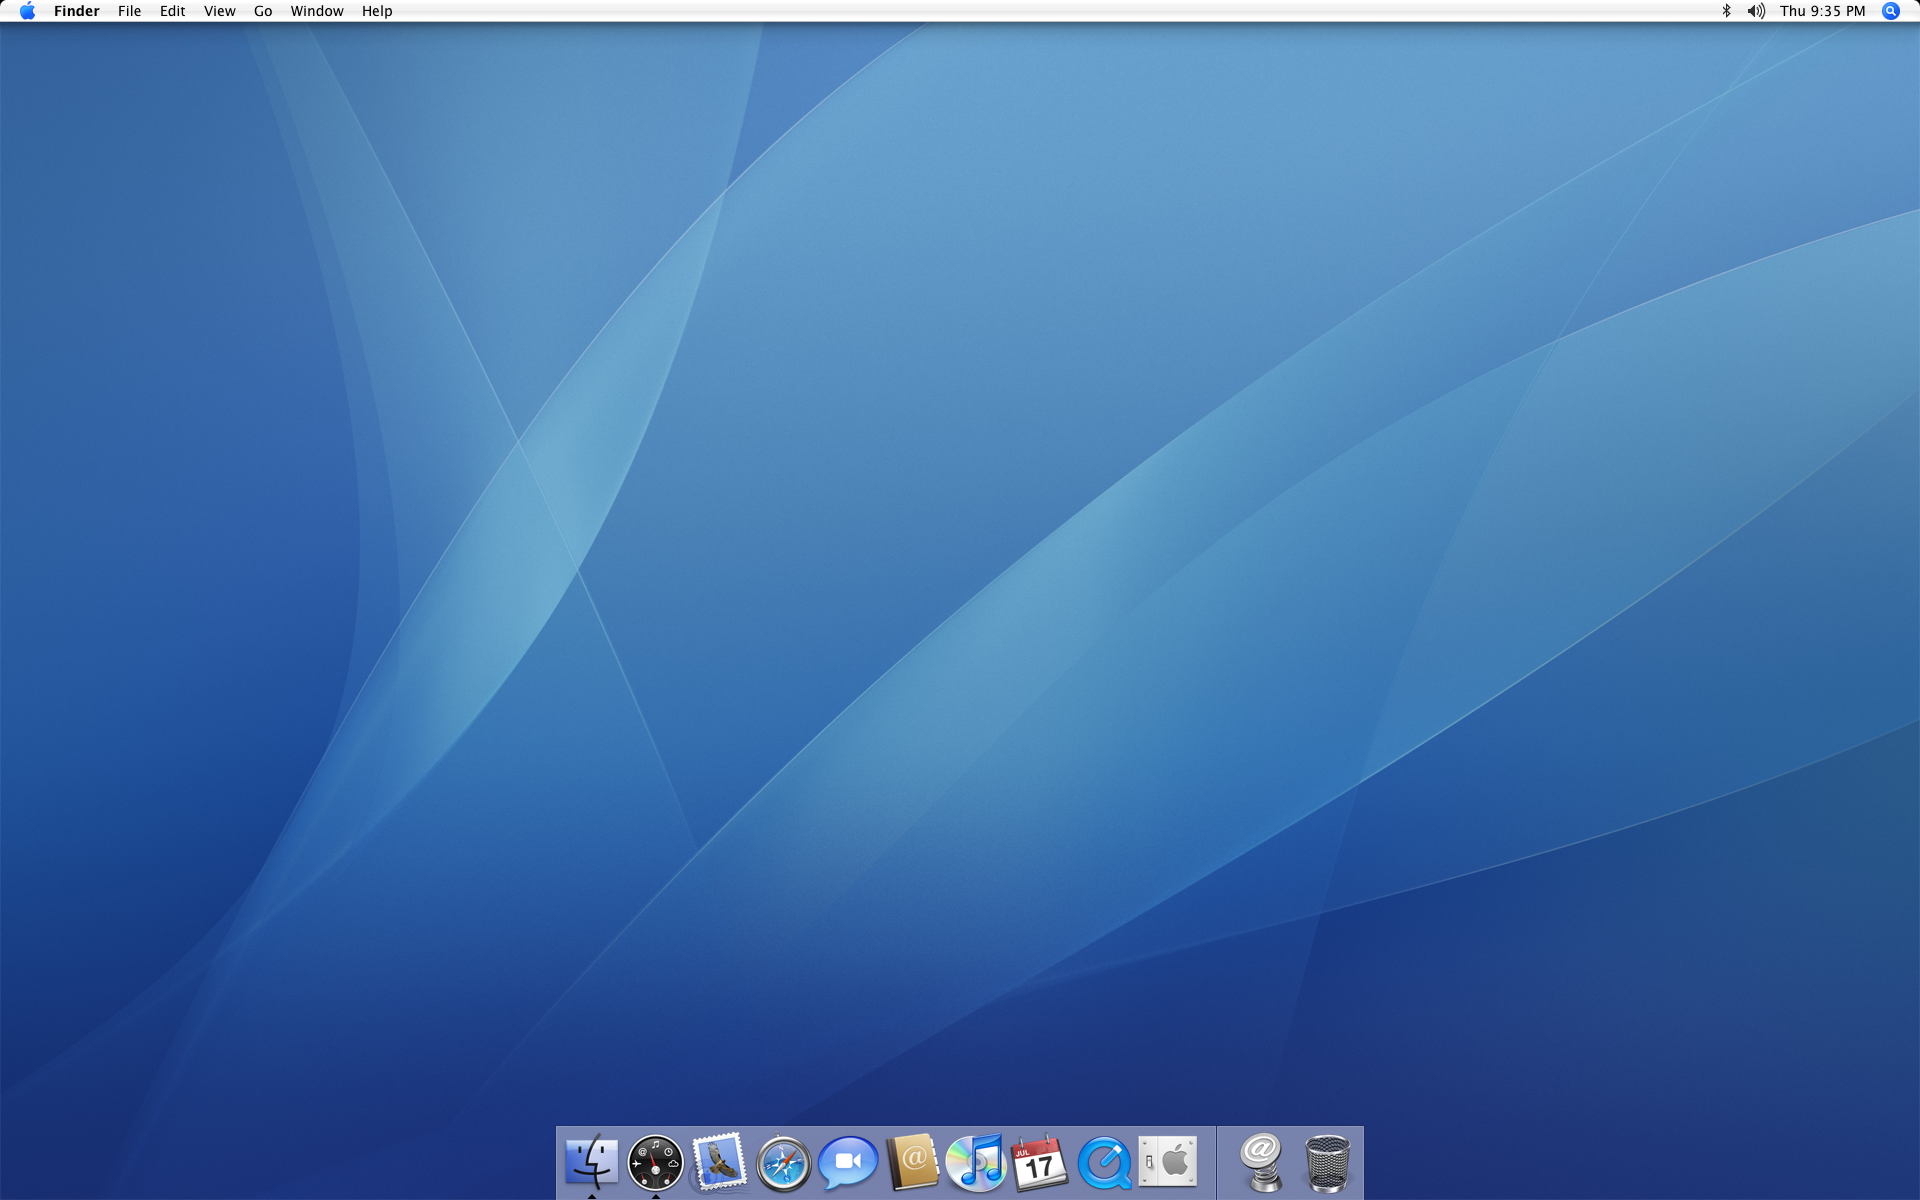1920x1200 pixels.
Task: Open Address Book in the Dock
Action: click(912, 1162)
